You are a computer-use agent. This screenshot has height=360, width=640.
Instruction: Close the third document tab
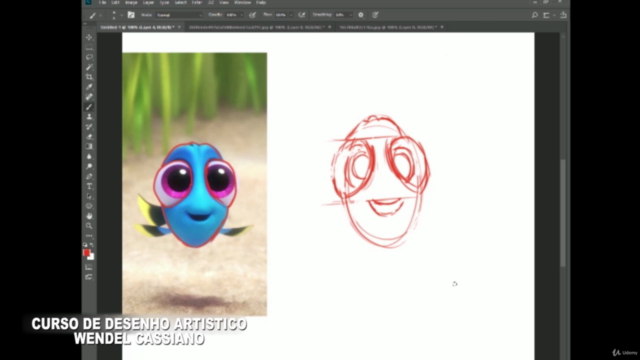click(442, 27)
